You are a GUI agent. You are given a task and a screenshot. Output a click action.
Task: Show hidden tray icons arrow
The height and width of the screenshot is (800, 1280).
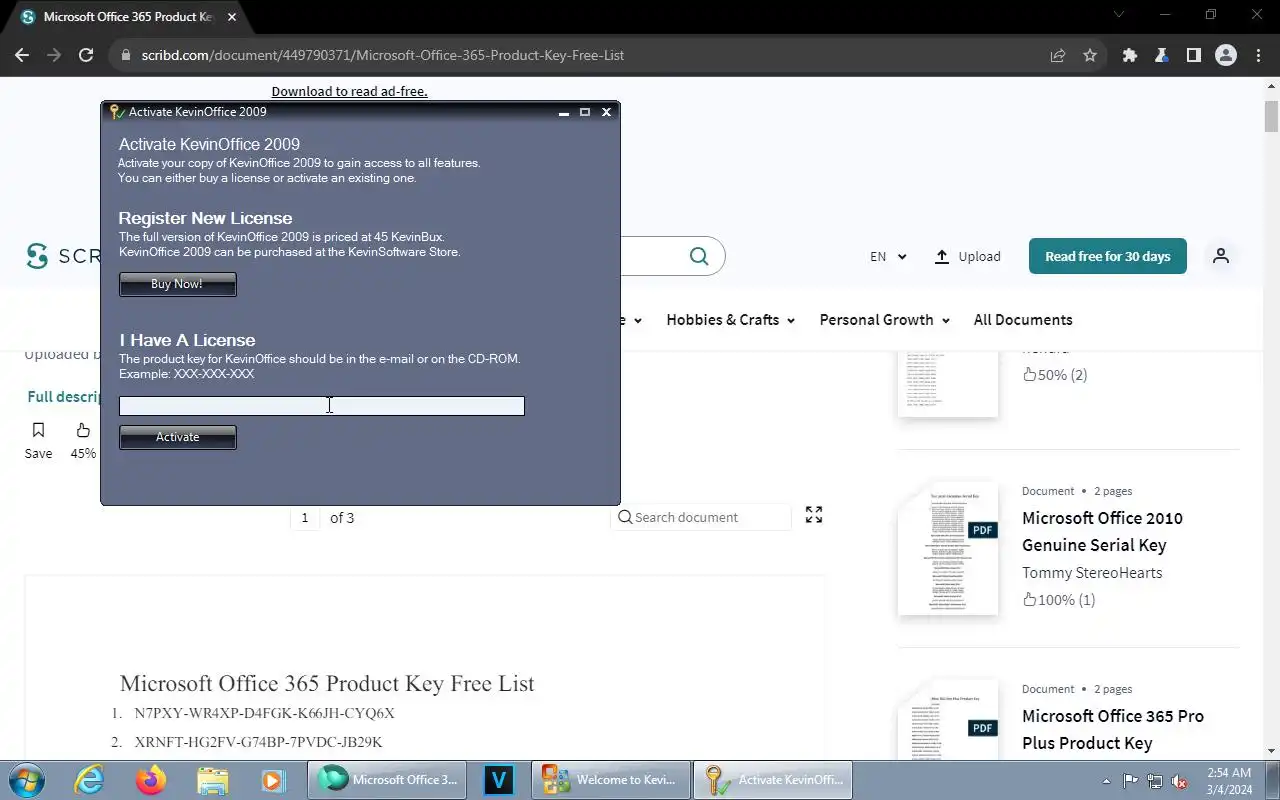[1106, 781]
